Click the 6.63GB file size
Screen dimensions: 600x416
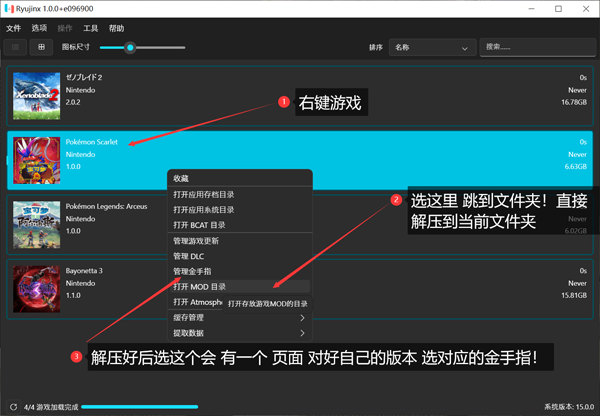tap(576, 166)
